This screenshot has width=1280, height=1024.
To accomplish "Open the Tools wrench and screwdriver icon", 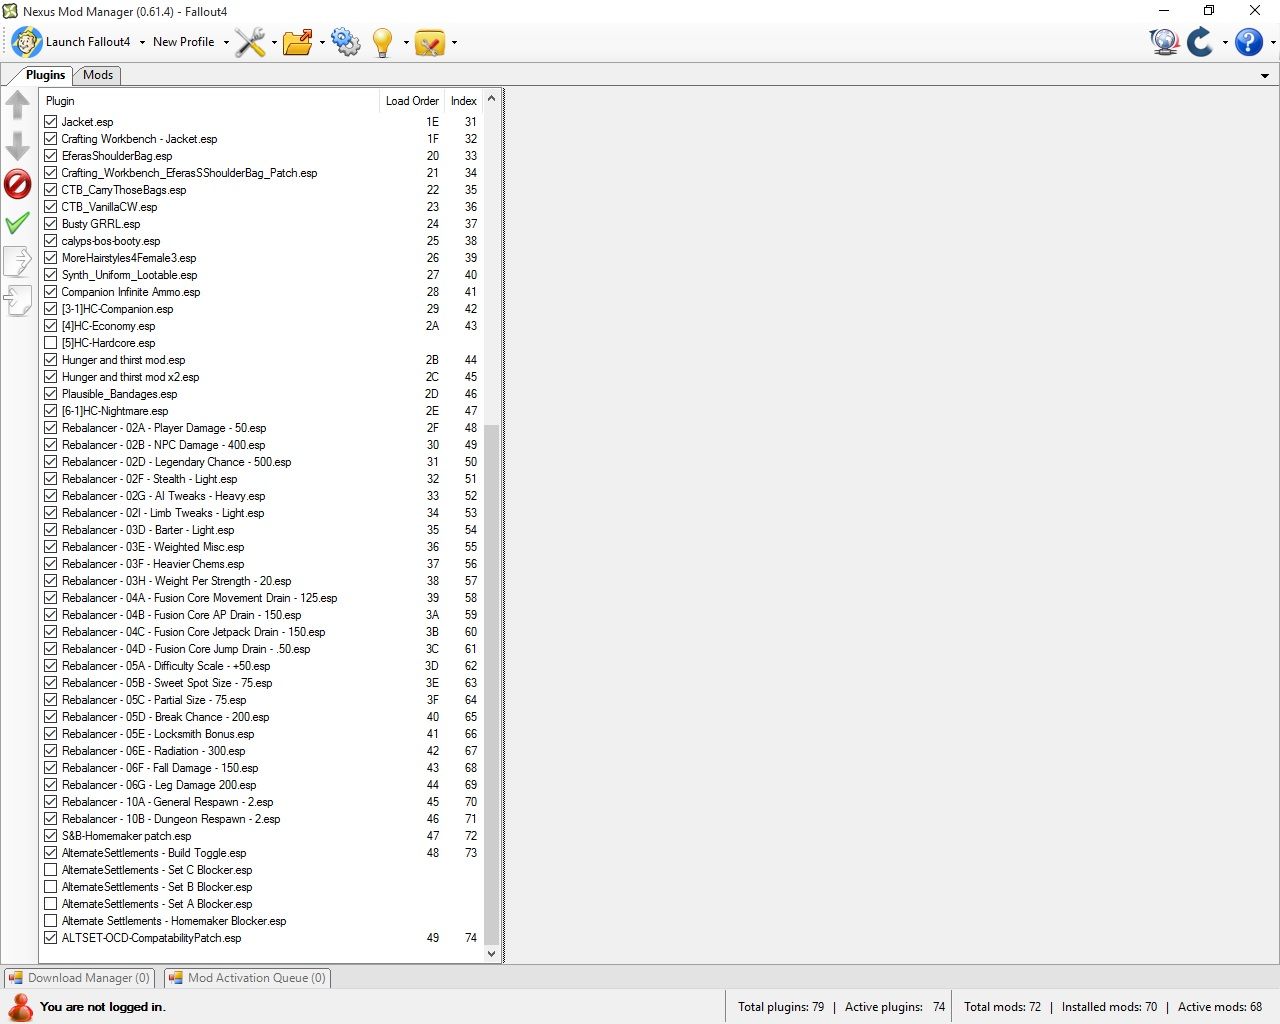I will [250, 42].
